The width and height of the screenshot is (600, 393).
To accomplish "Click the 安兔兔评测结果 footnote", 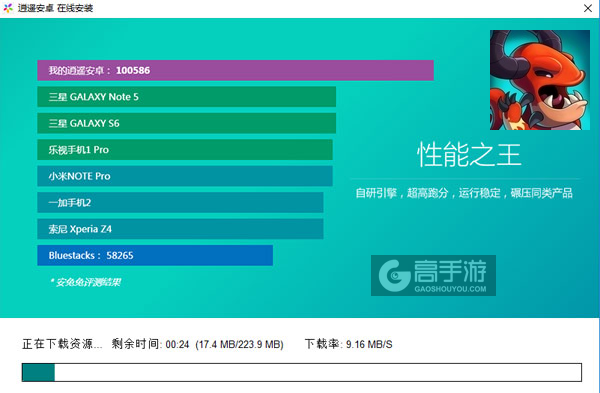I will click(x=85, y=282).
